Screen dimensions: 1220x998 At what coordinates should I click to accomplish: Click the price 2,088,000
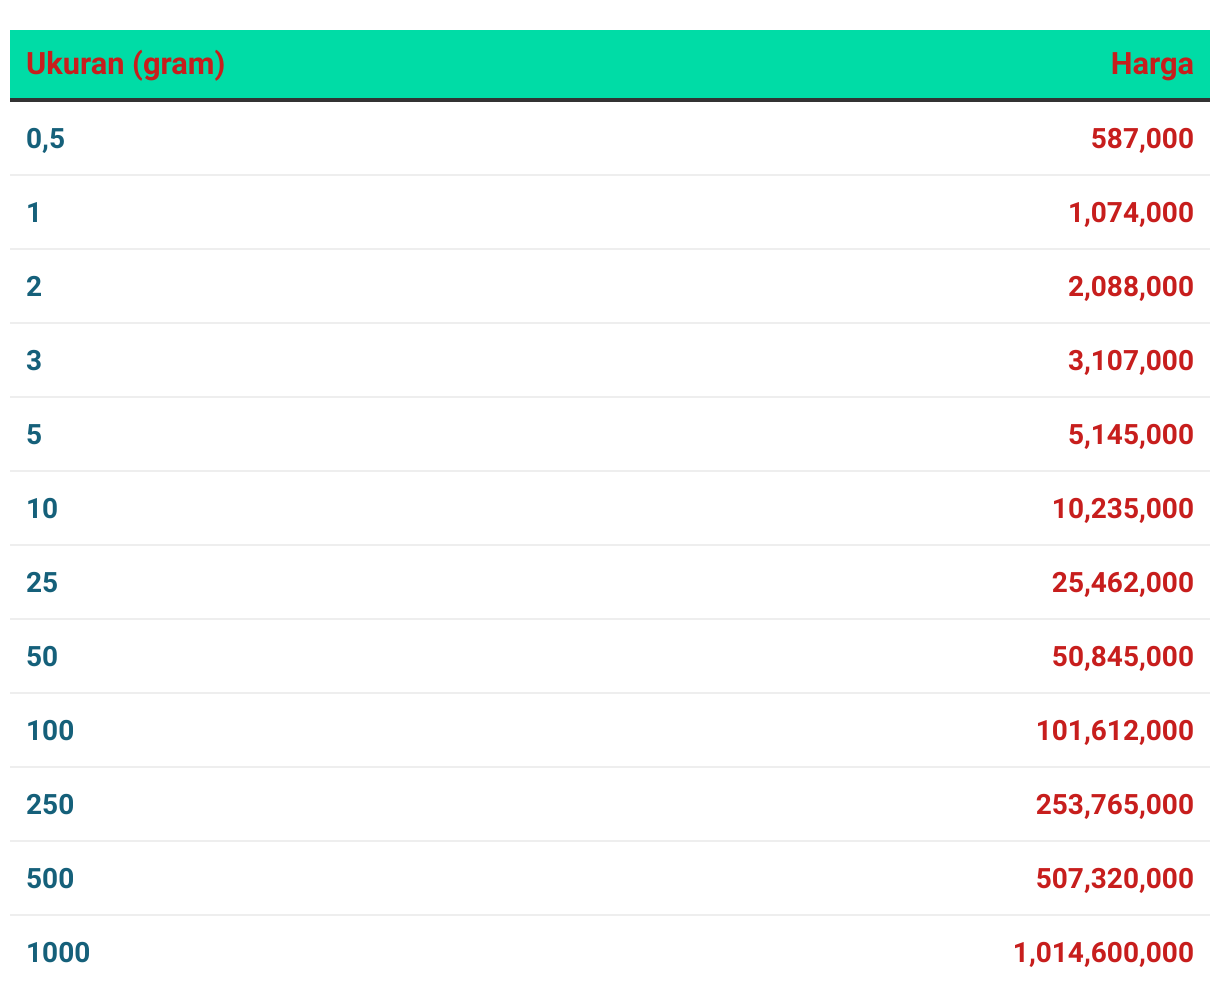1131,286
